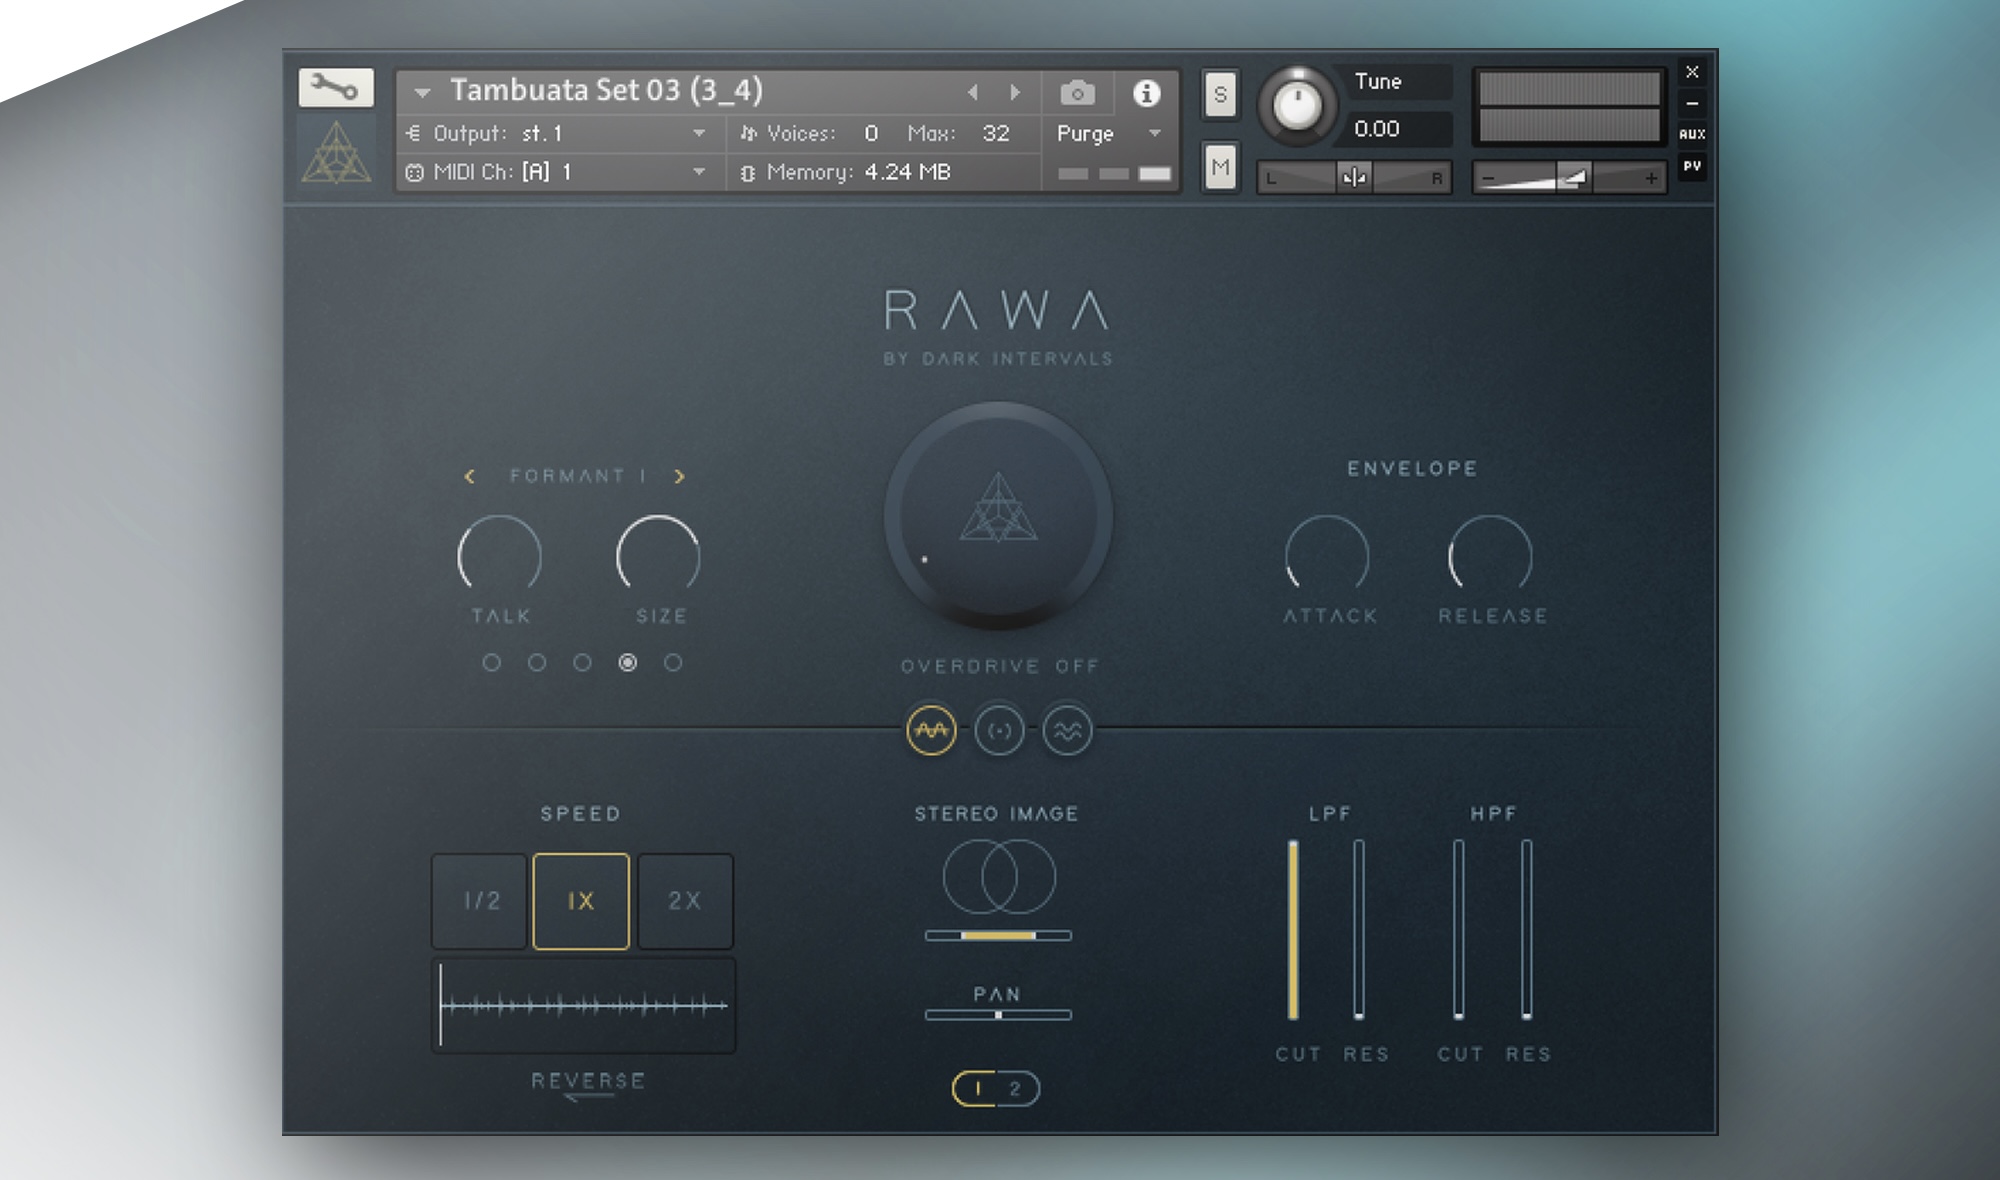Click the sample waveform display

click(584, 1005)
